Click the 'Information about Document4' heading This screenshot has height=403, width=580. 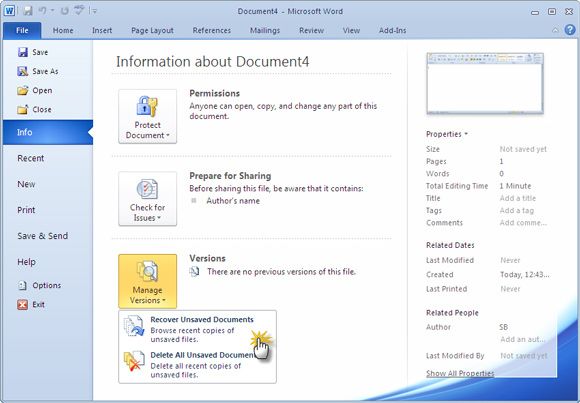coord(213,61)
